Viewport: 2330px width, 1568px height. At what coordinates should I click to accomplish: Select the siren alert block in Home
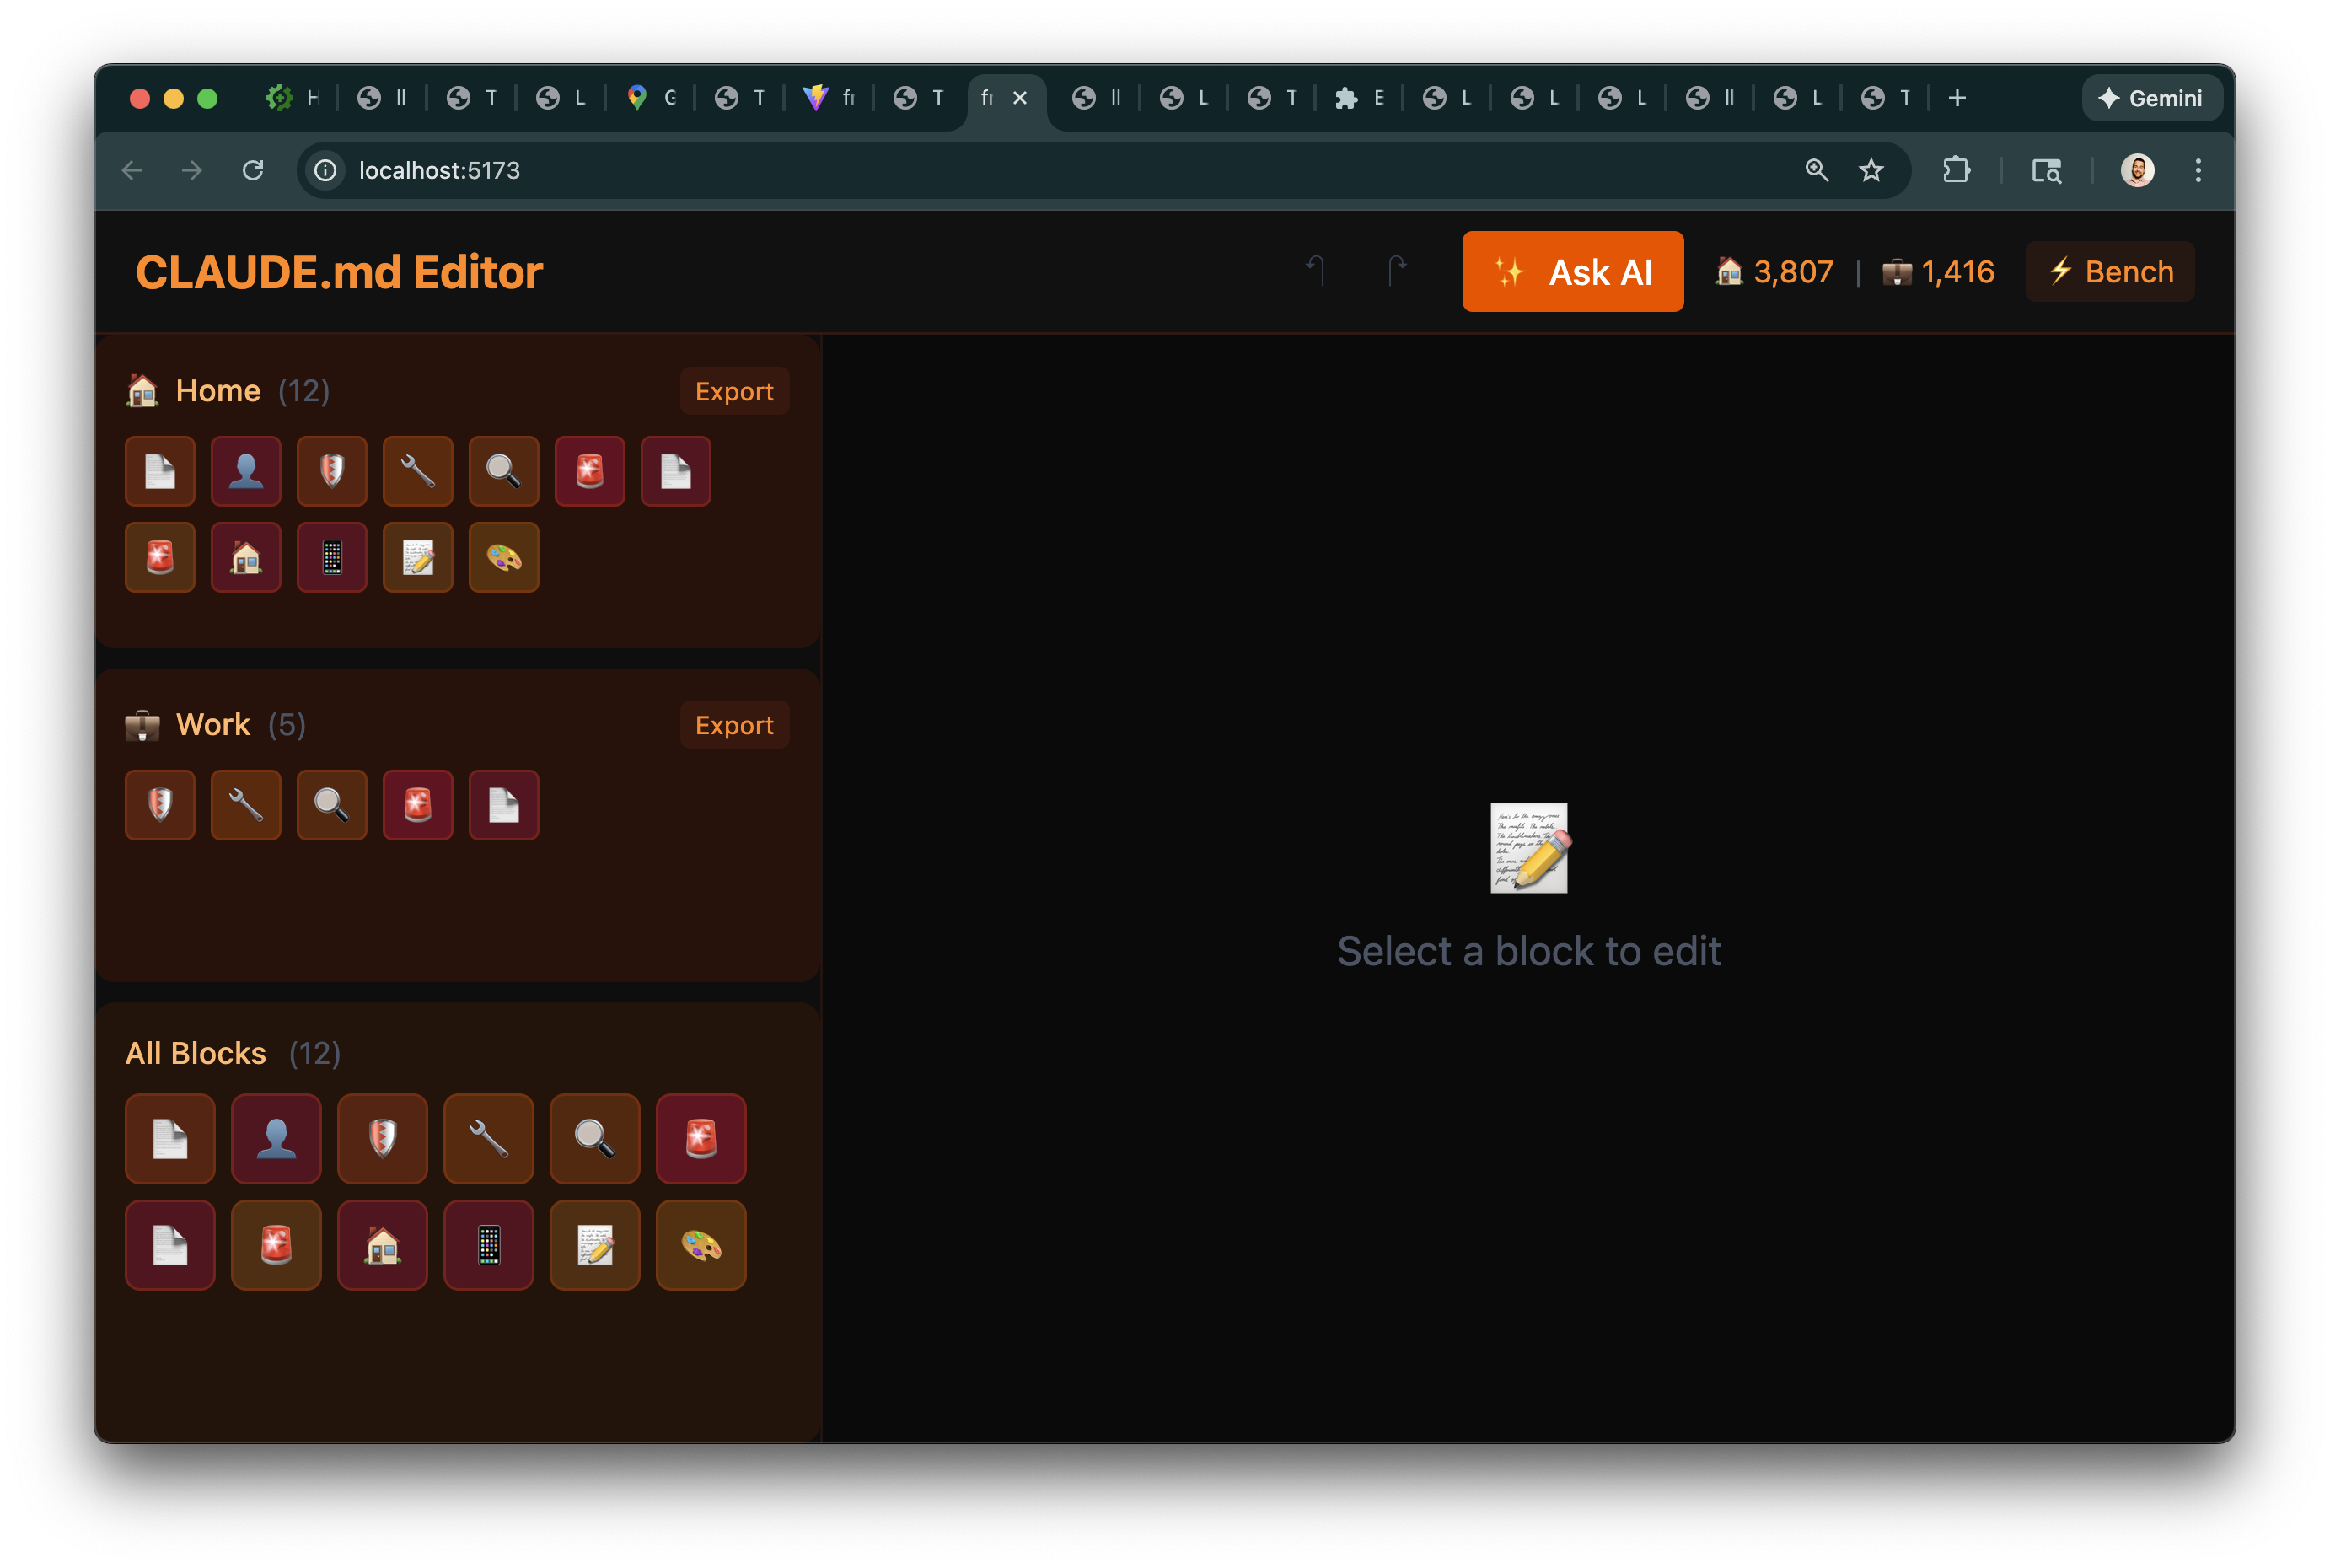pyautogui.click(x=590, y=471)
